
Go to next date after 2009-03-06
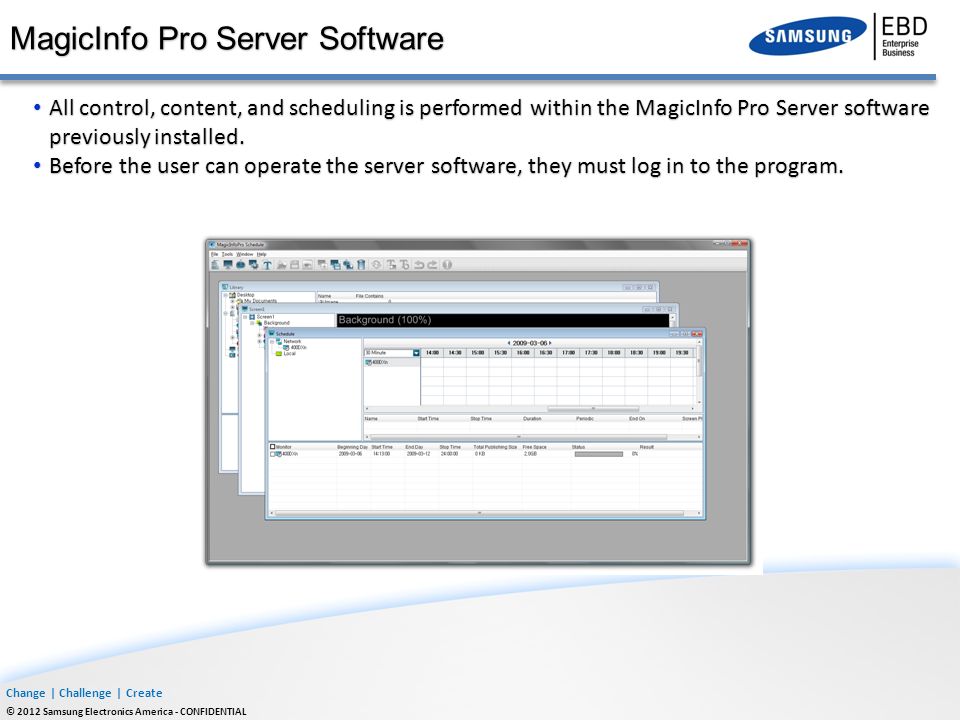(x=550, y=343)
